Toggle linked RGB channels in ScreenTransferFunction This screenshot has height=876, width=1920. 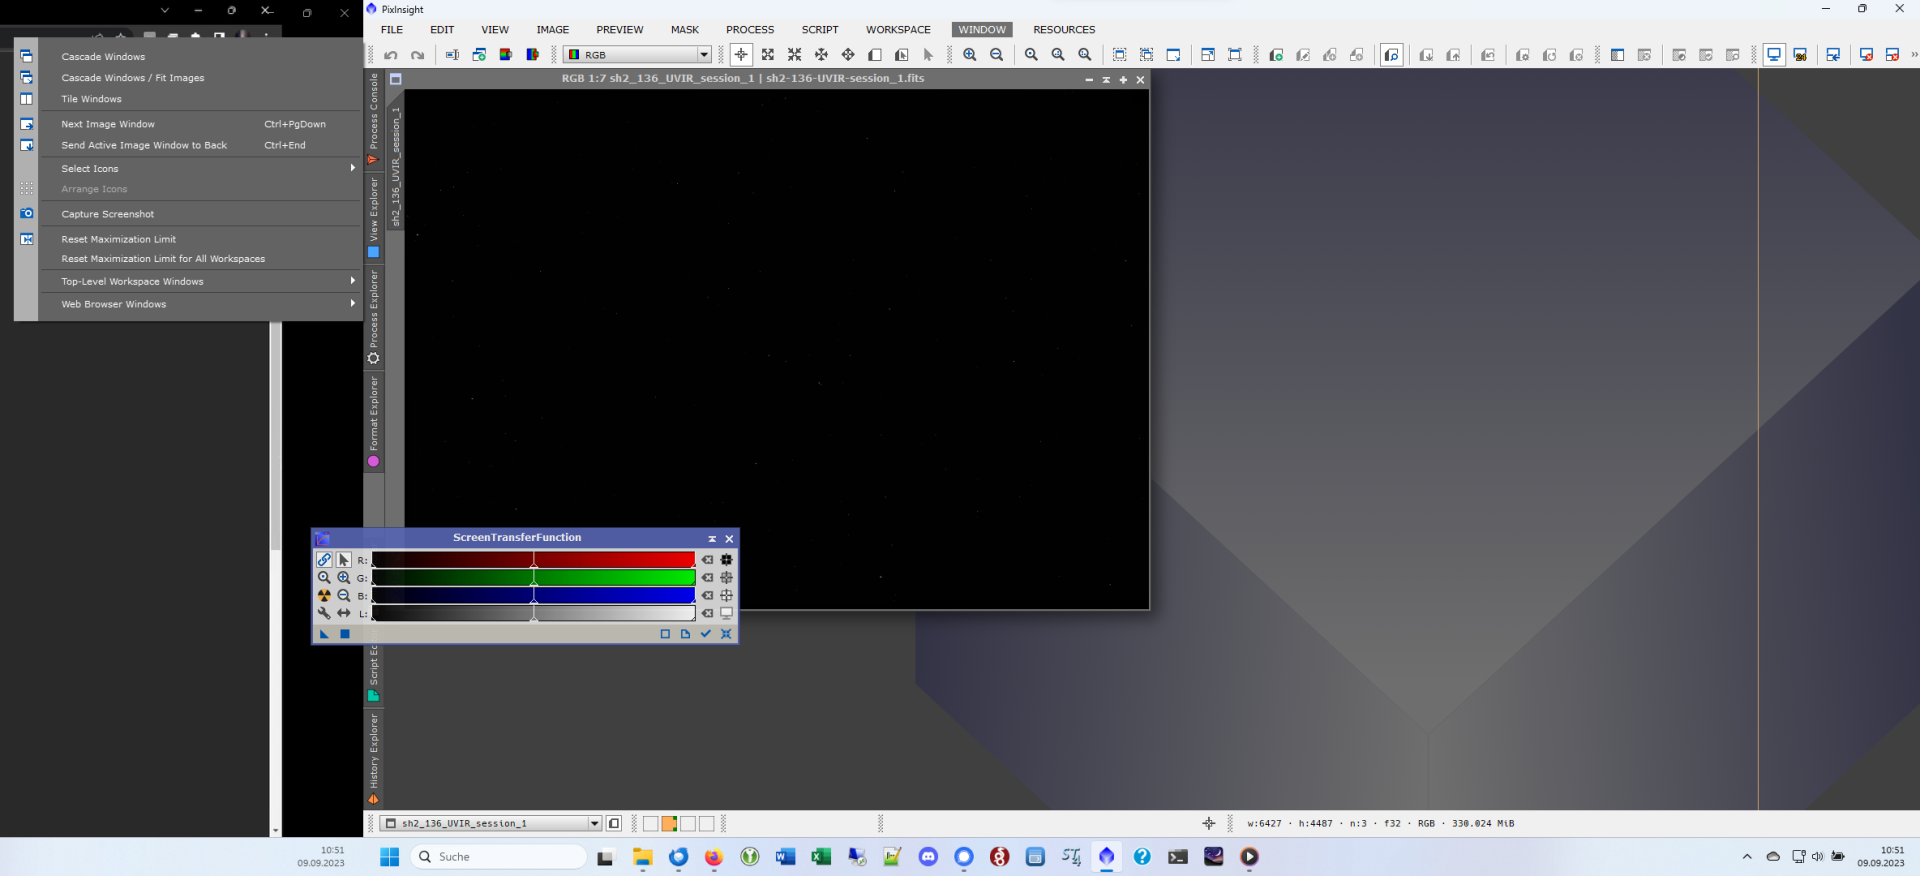pos(324,560)
